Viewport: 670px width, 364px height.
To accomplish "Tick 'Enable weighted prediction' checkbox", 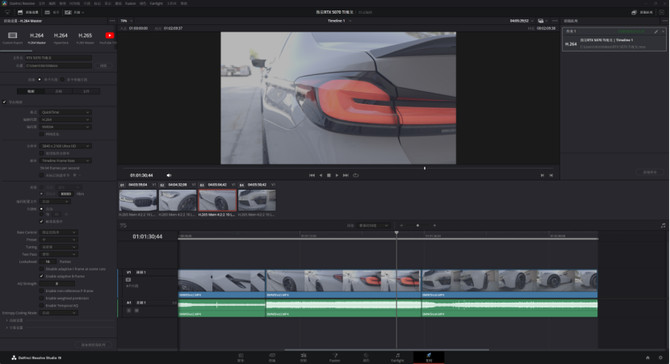I will [41, 298].
